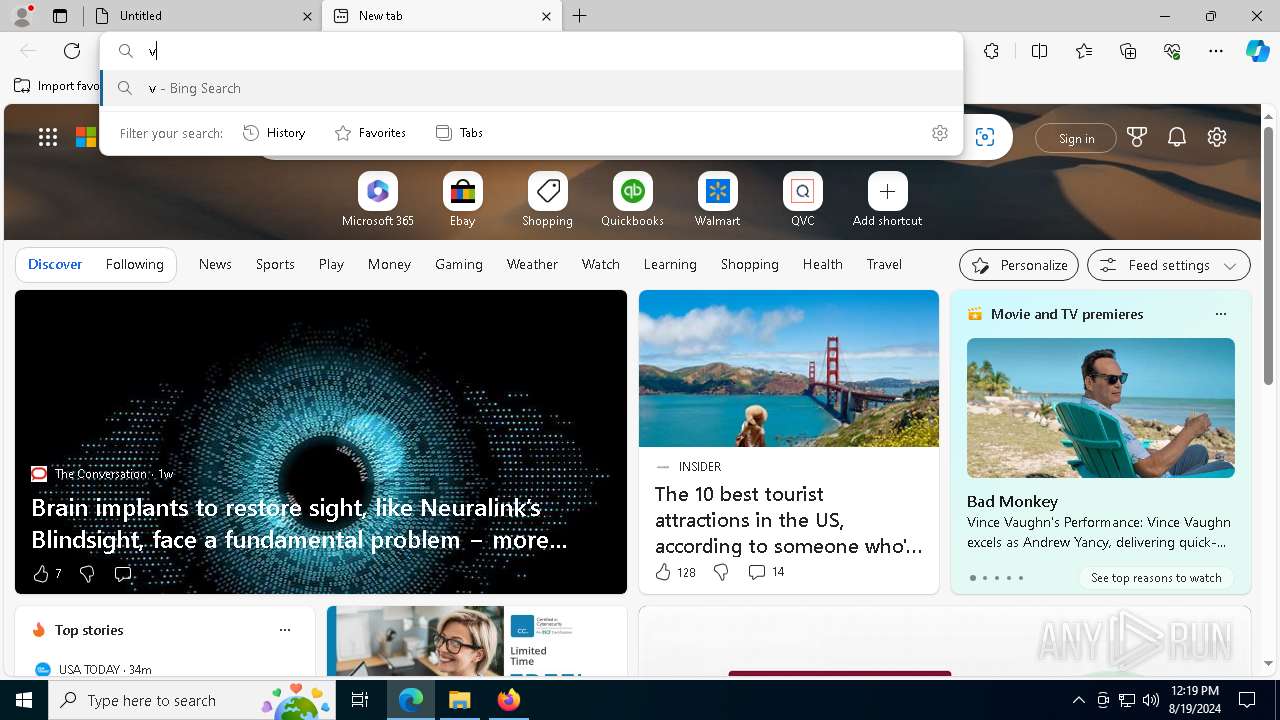Filter search by Favorites

370,133
